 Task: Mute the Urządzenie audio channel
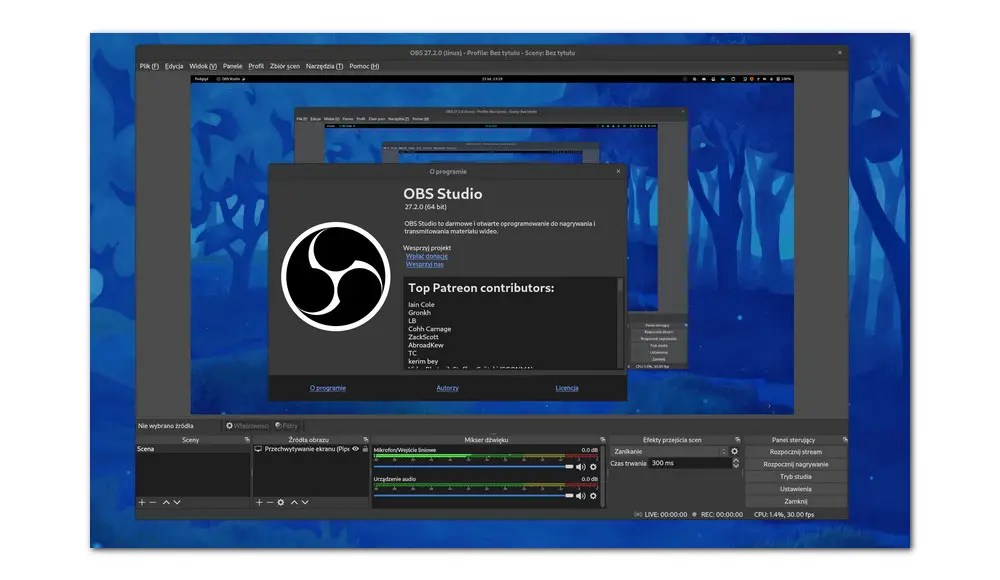click(580, 496)
